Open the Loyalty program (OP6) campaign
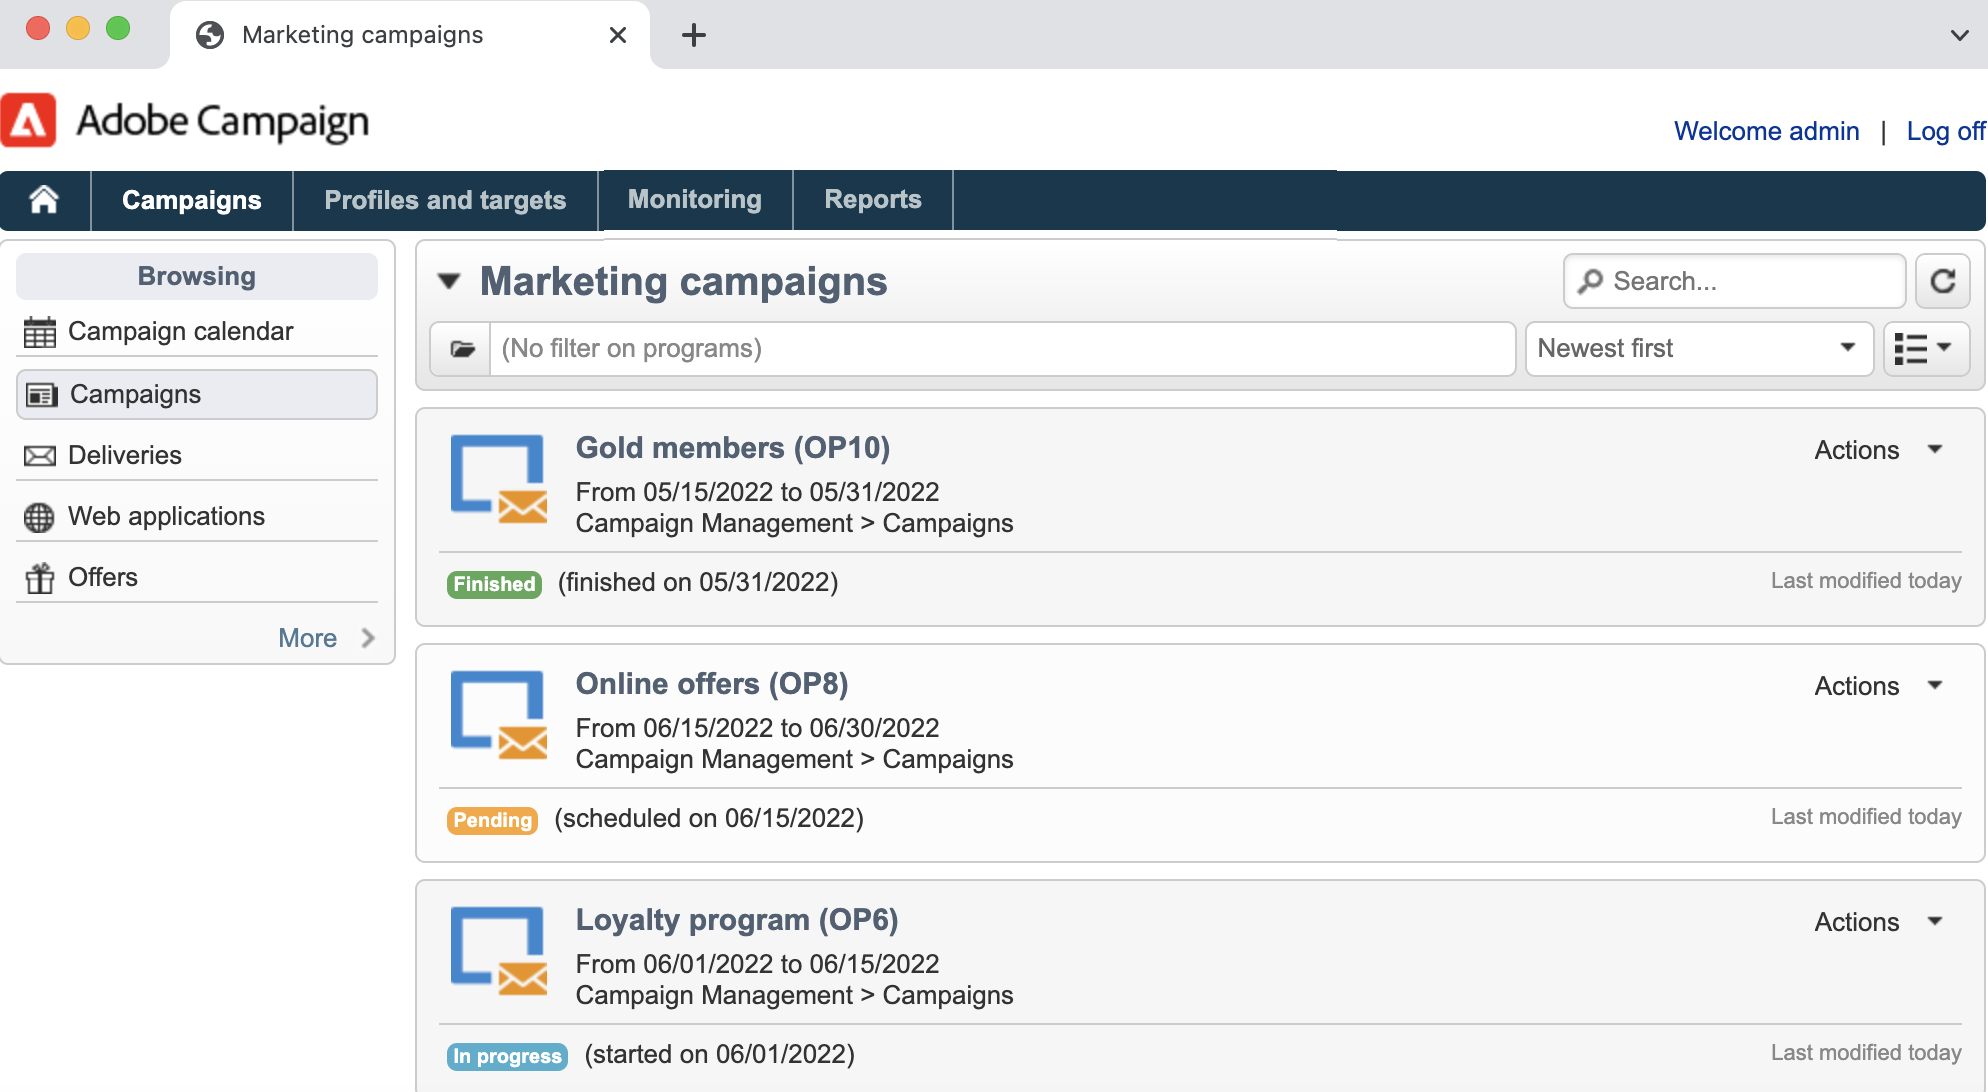The width and height of the screenshot is (1988, 1092). pos(736,920)
